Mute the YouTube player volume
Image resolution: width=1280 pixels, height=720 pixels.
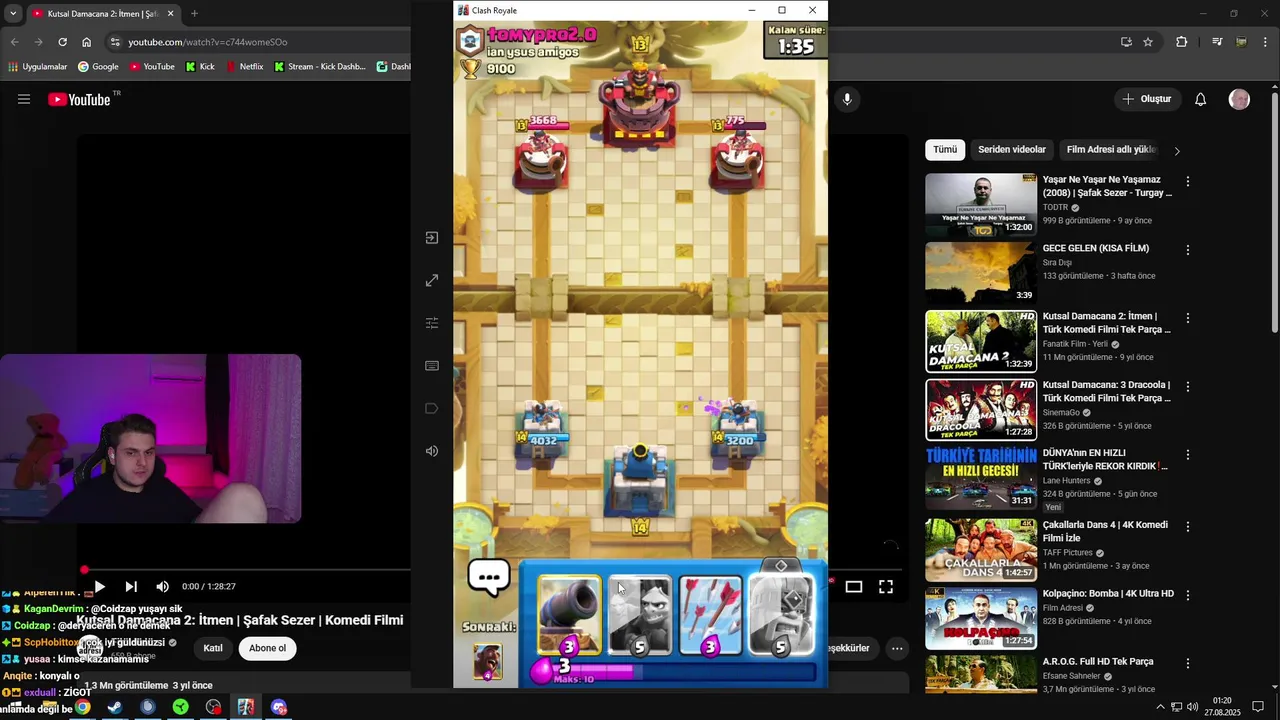pos(163,587)
